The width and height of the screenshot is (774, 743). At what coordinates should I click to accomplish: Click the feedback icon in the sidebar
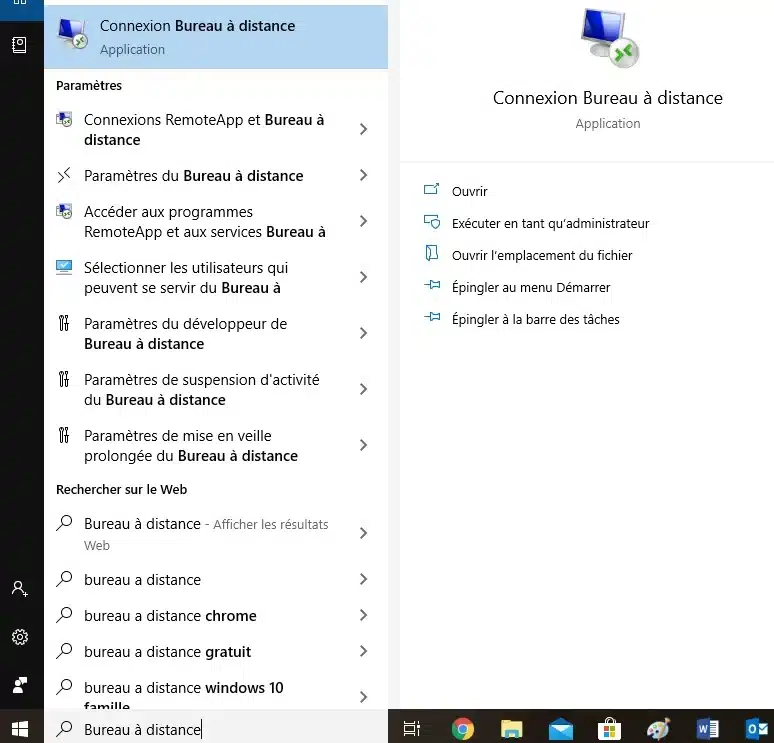(x=20, y=685)
